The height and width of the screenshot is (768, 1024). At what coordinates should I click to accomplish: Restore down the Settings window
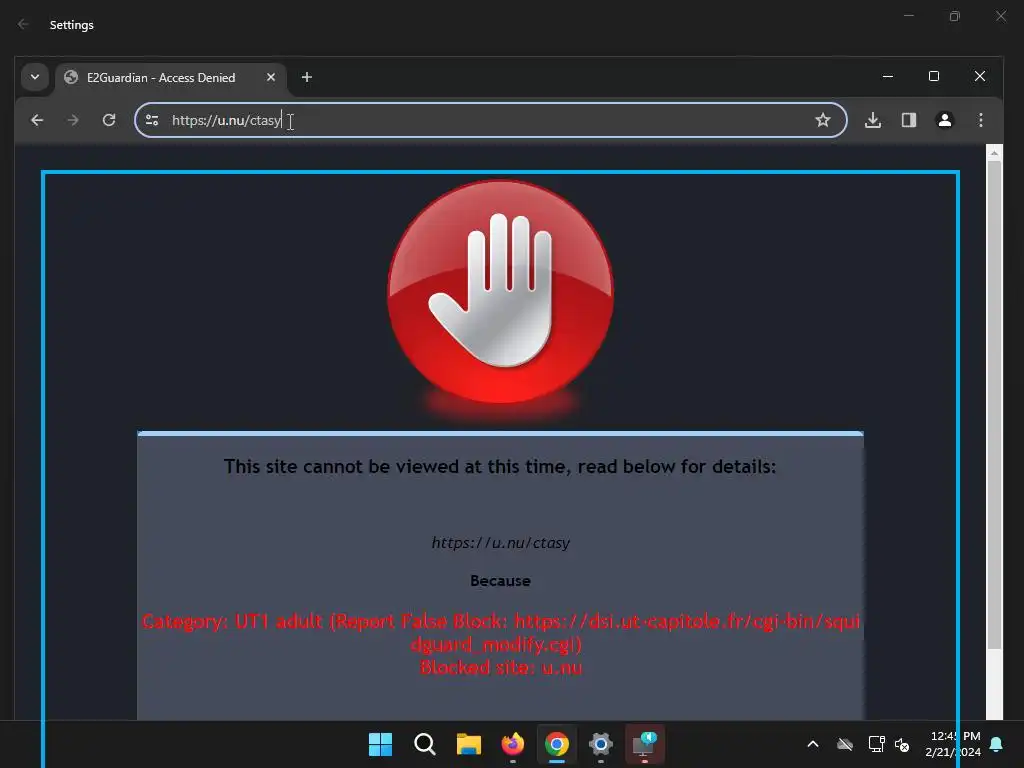click(x=955, y=16)
